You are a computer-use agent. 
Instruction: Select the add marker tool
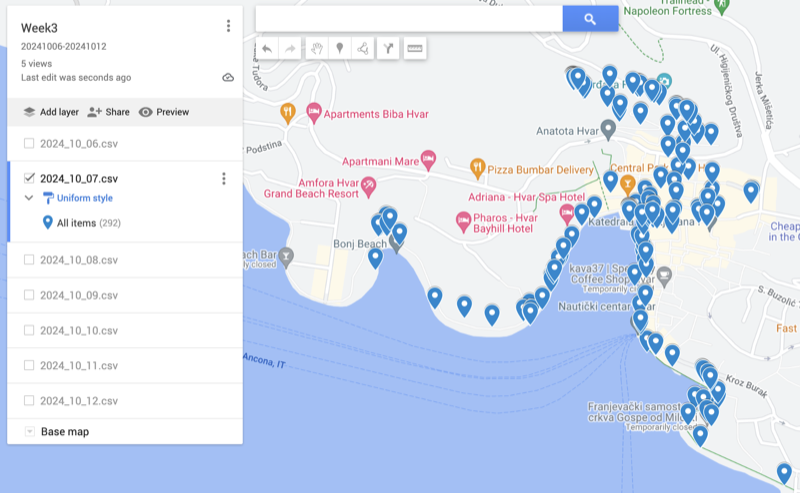(340, 48)
